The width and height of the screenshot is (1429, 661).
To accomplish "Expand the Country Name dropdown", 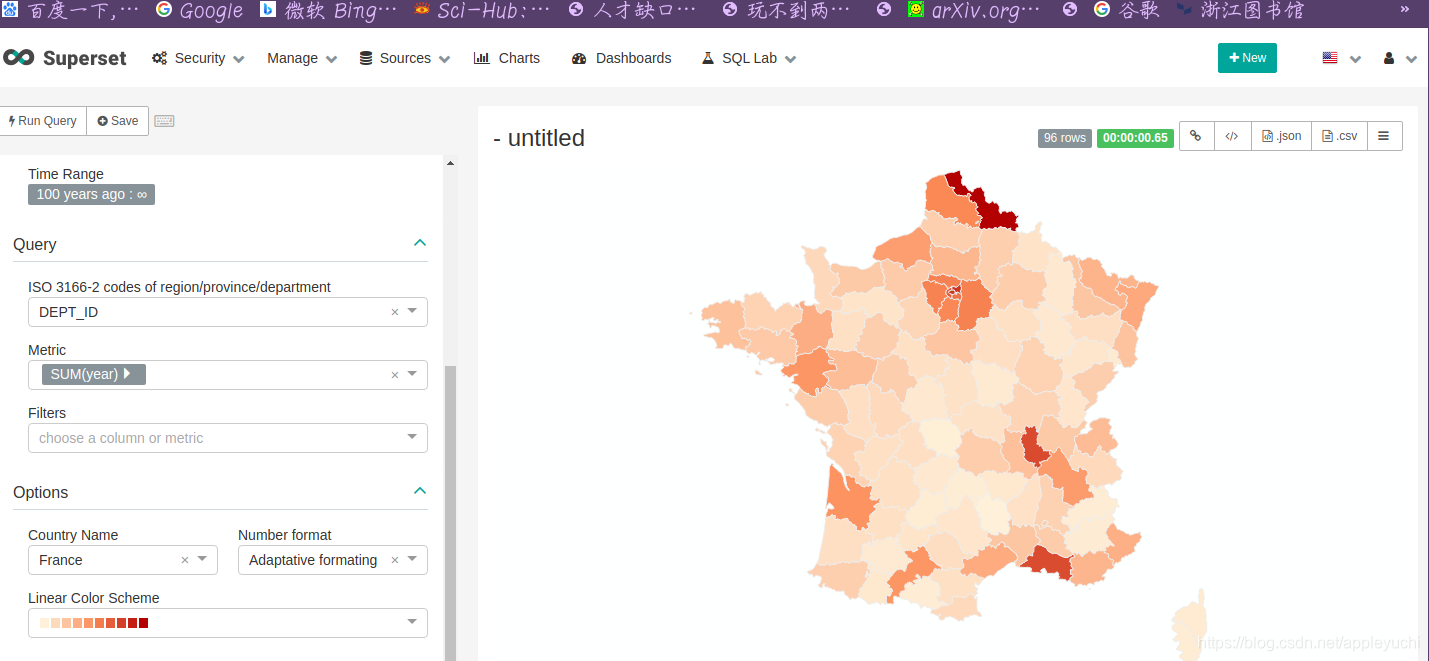I will point(203,560).
